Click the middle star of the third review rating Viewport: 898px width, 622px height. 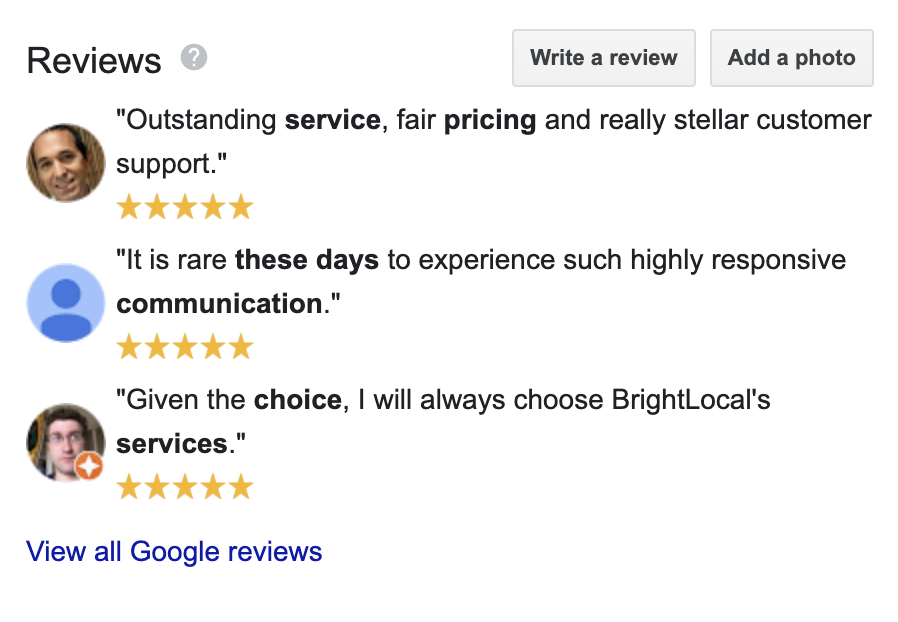pos(185,486)
